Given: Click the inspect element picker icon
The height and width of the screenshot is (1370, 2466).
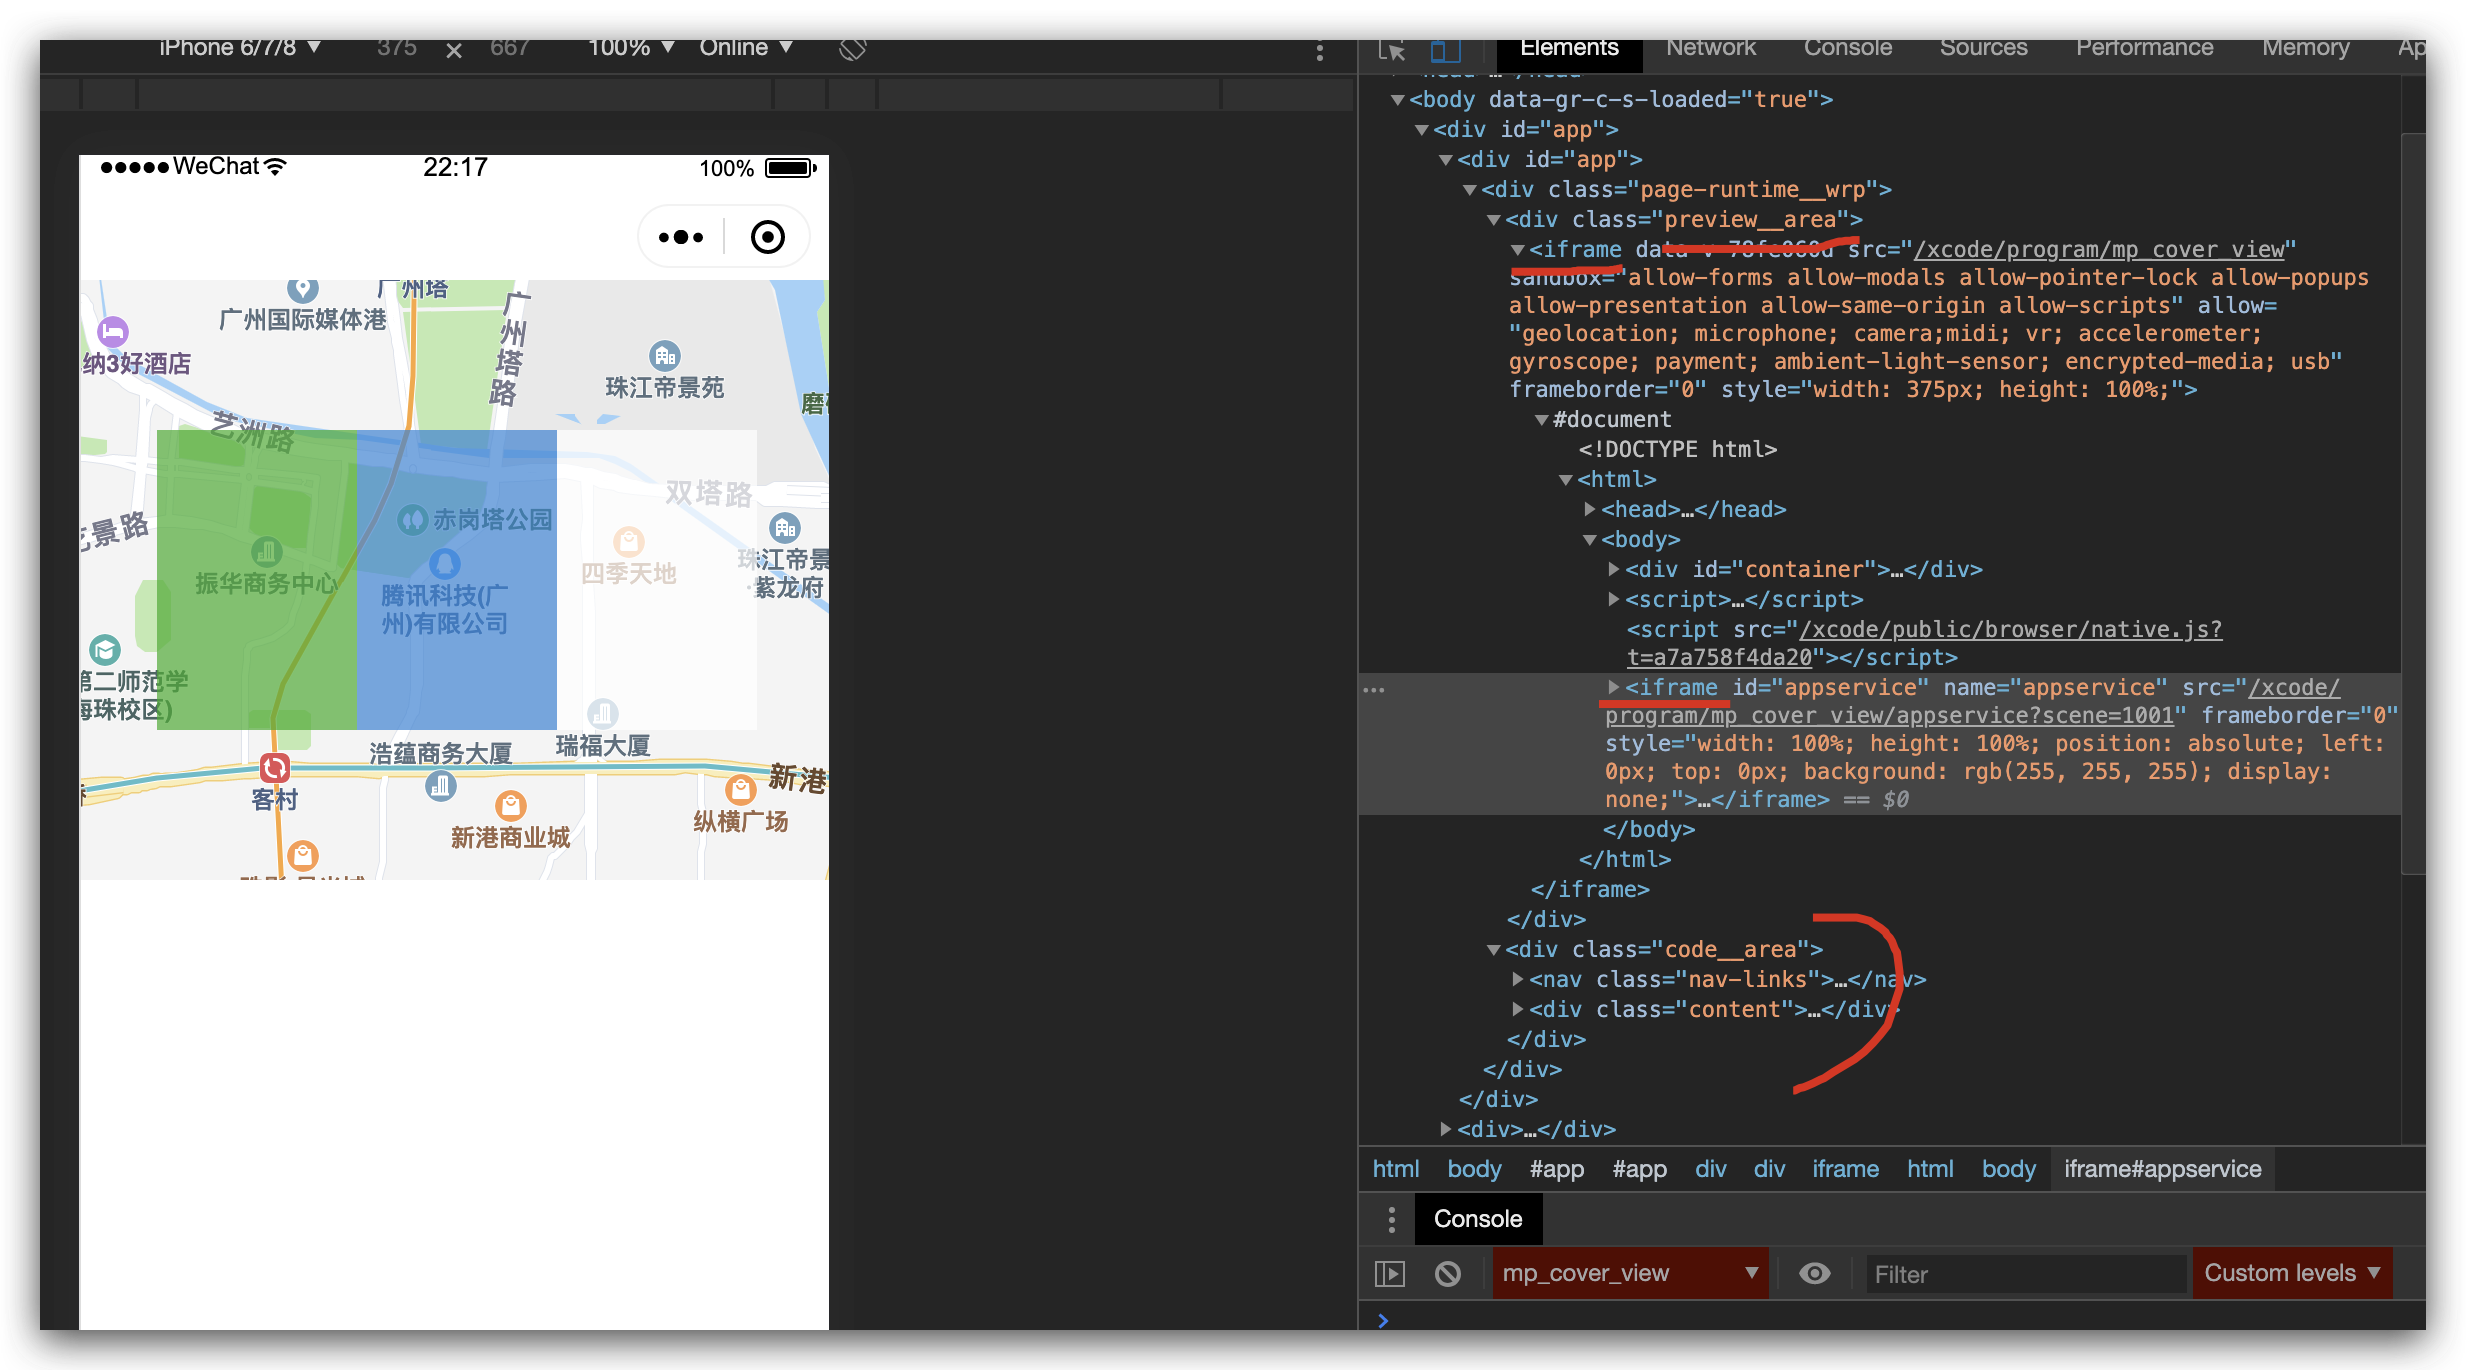Looking at the screenshot, I should [1391, 49].
